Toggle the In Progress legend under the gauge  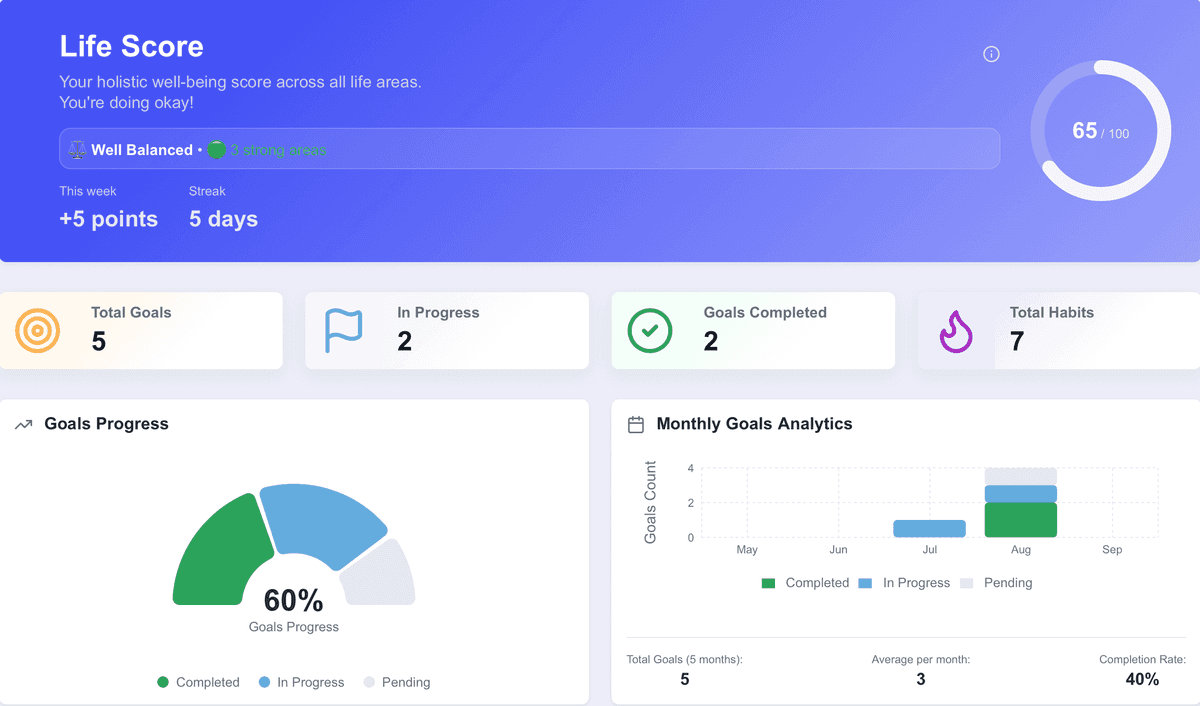(301, 682)
